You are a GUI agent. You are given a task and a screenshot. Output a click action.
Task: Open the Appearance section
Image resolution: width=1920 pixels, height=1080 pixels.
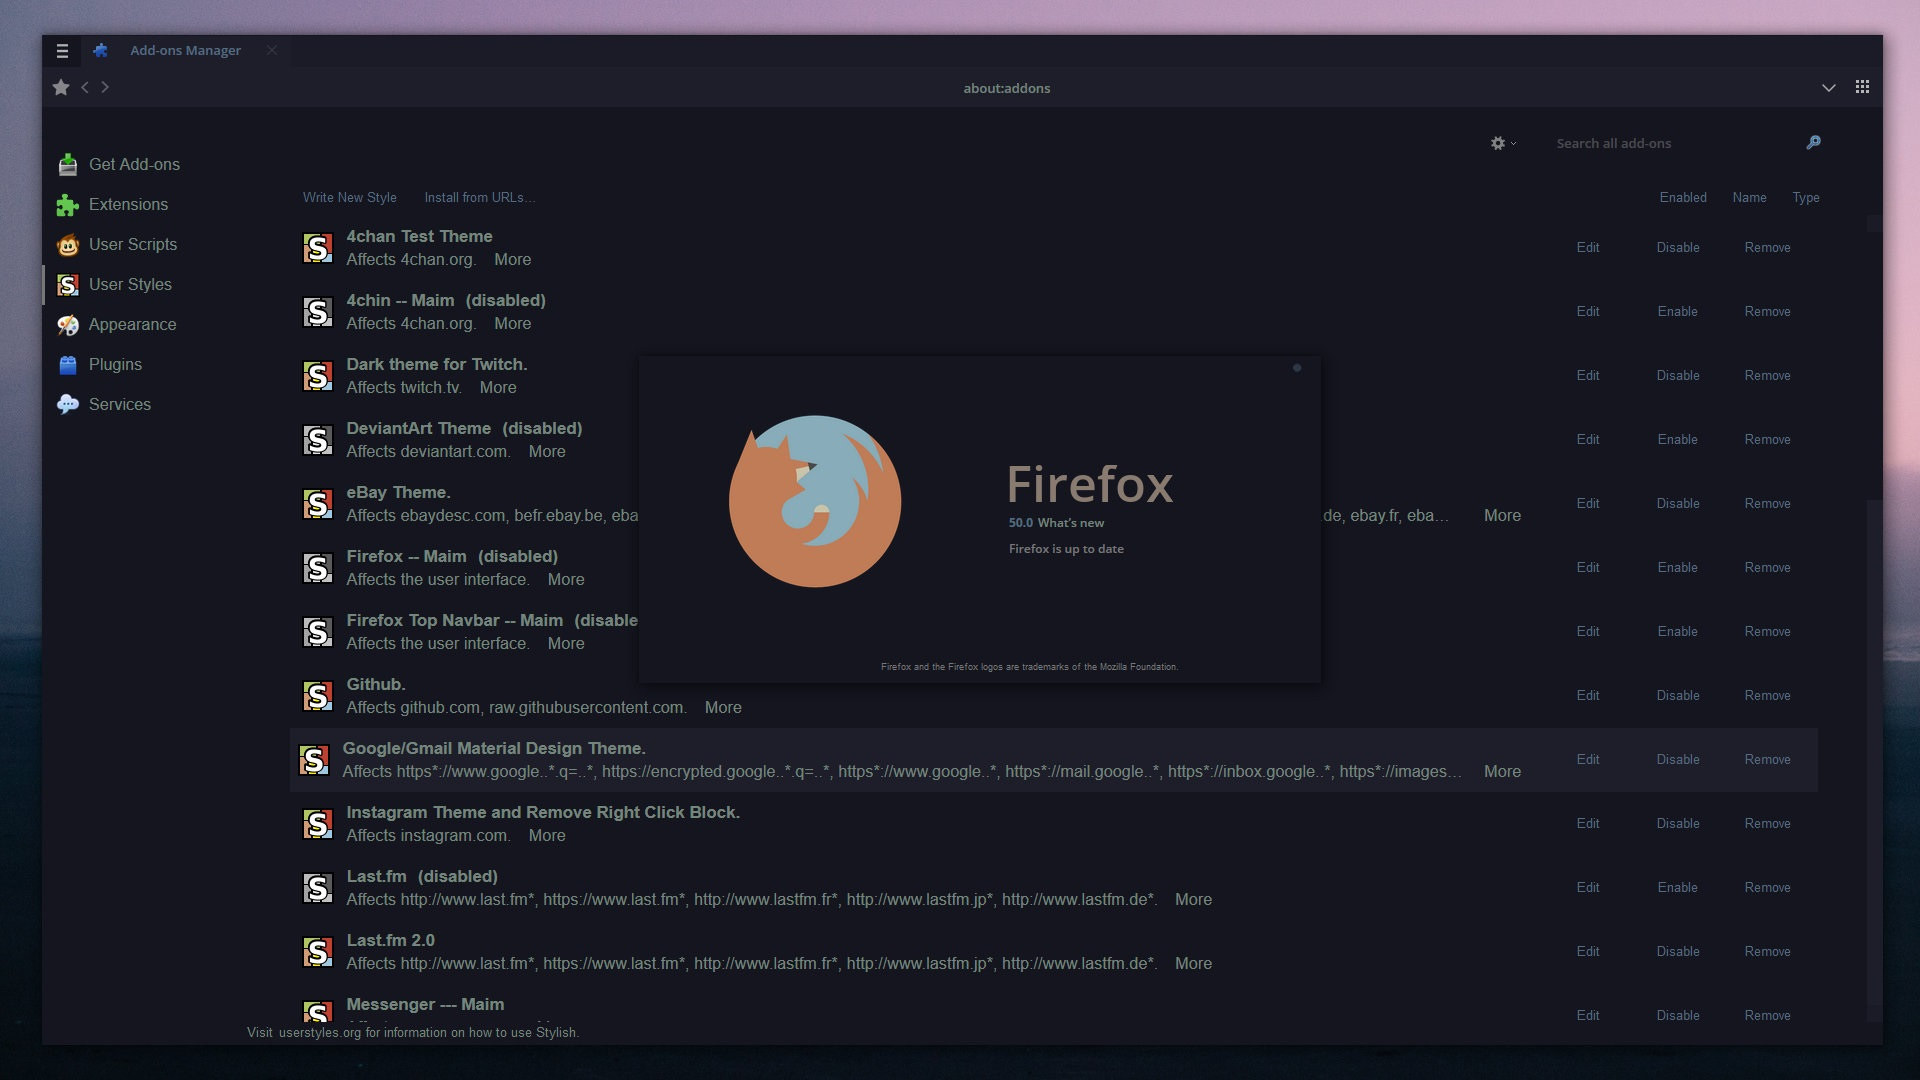click(x=132, y=324)
